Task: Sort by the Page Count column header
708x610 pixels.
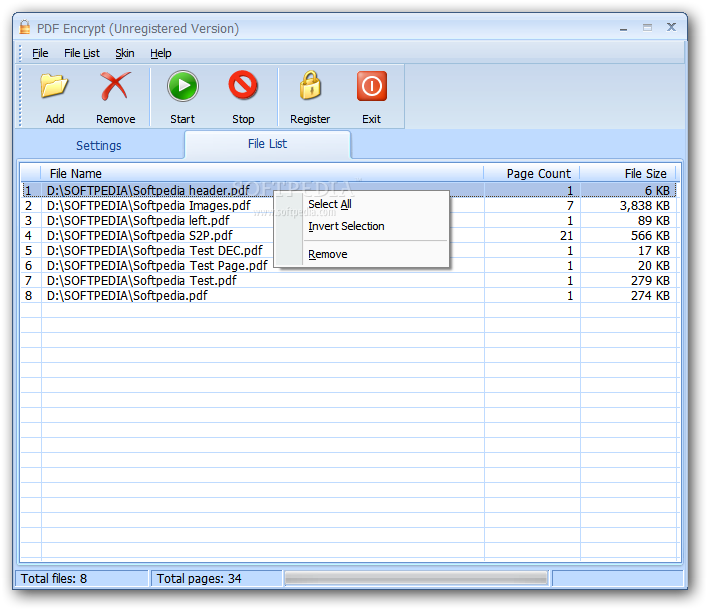Action: pos(532,173)
